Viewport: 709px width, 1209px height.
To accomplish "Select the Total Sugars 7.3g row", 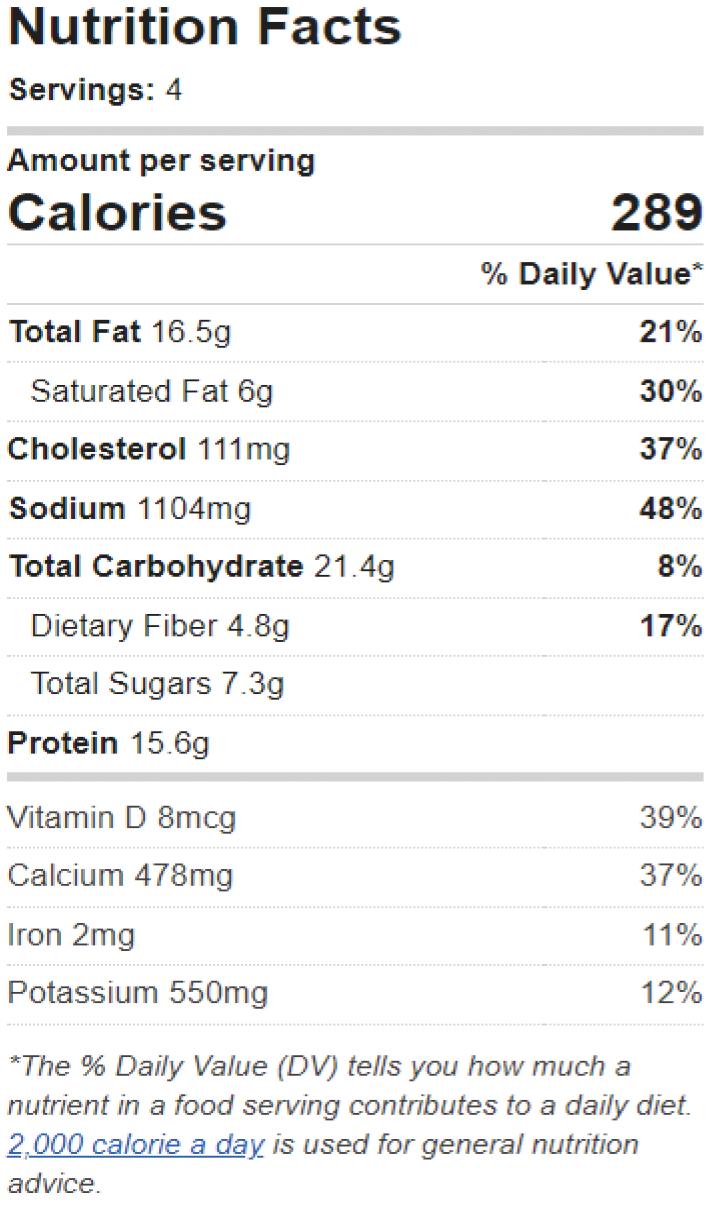I will (355, 684).
